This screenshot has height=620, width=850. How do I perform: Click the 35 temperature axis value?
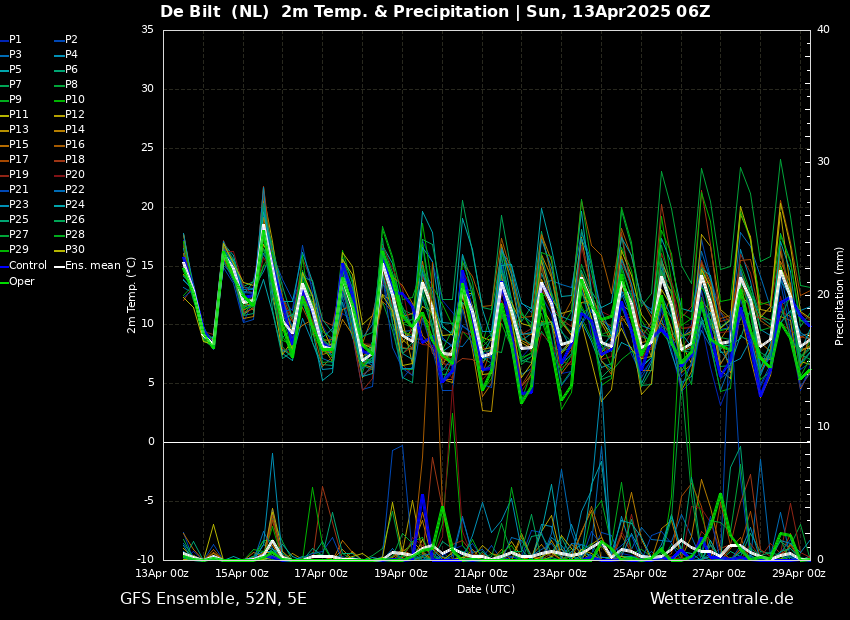click(x=147, y=29)
